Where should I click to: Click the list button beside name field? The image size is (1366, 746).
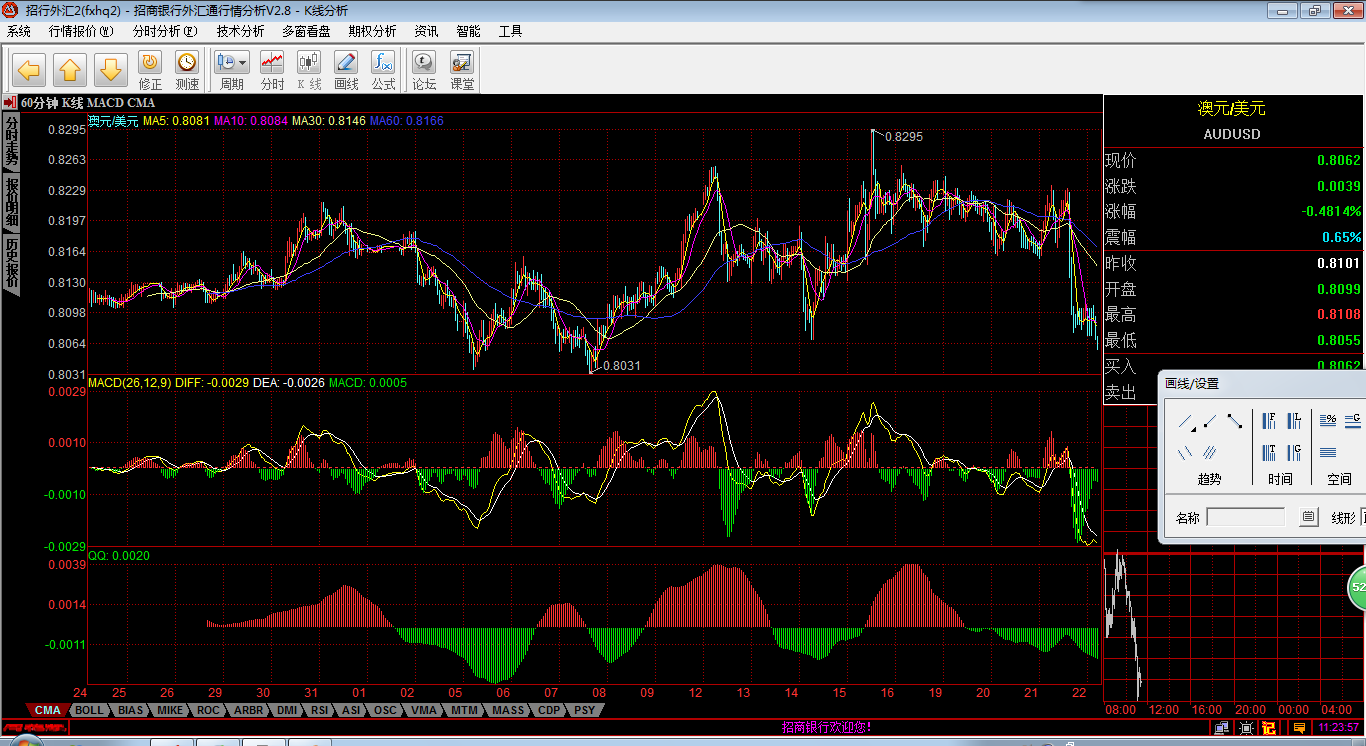click(1308, 517)
